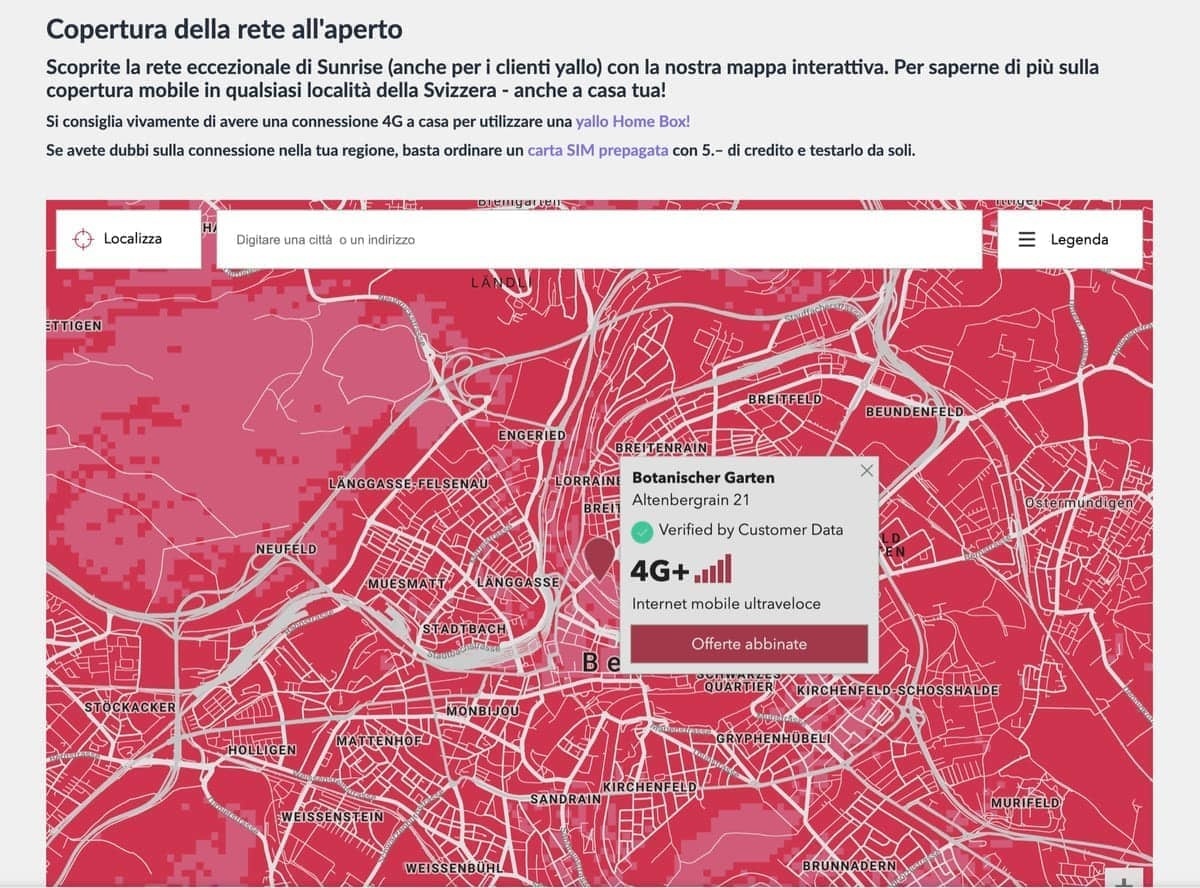
Task: Open the yallo Home Box! link
Action: [x=633, y=121]
